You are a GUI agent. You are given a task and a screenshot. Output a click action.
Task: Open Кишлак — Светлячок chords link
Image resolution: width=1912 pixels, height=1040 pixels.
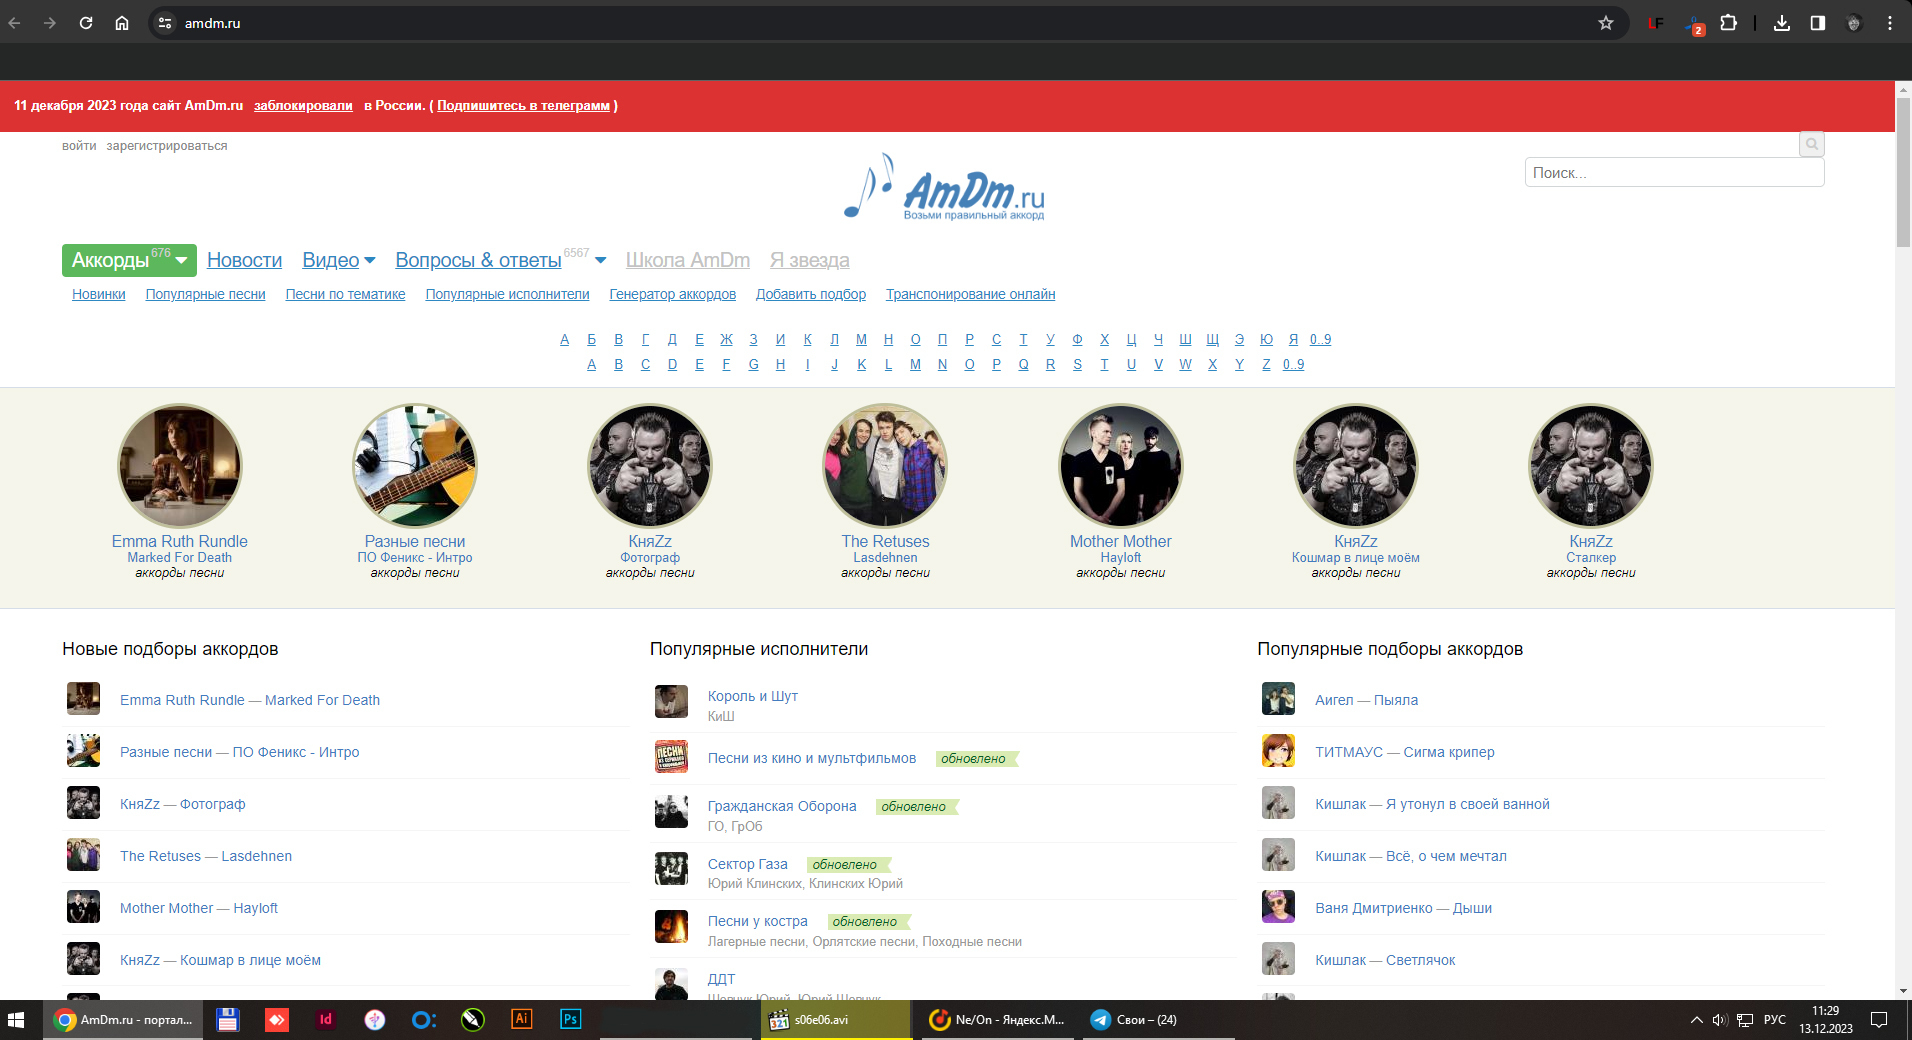pos(1385,960)
